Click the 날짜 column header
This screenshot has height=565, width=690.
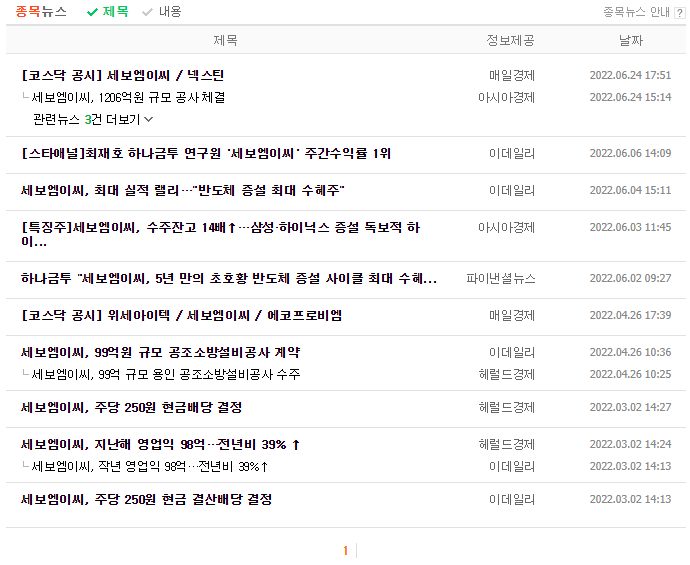click(631, 40)
